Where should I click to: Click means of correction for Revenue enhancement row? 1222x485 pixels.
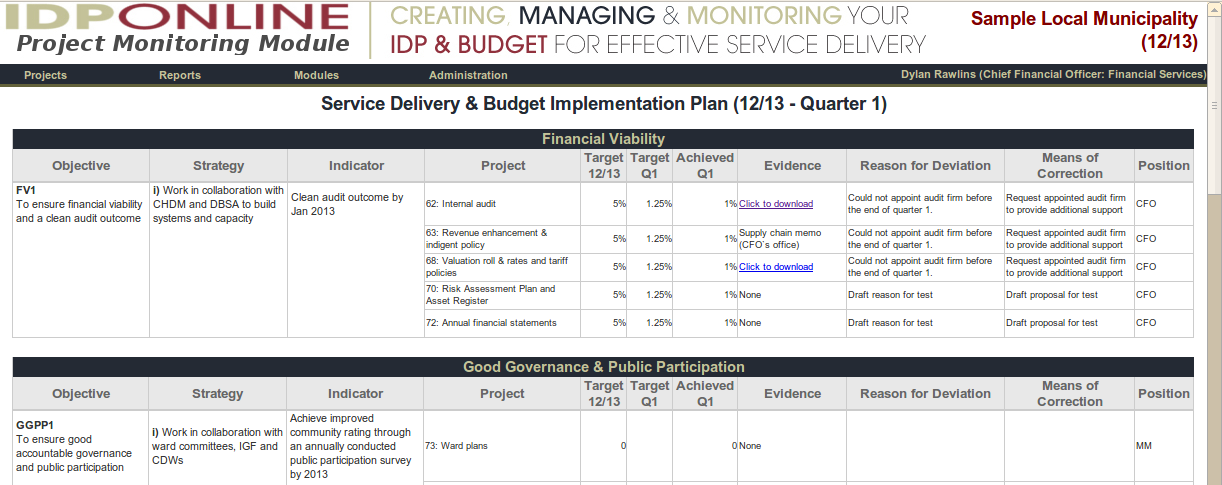click(x=1065, y=239)
